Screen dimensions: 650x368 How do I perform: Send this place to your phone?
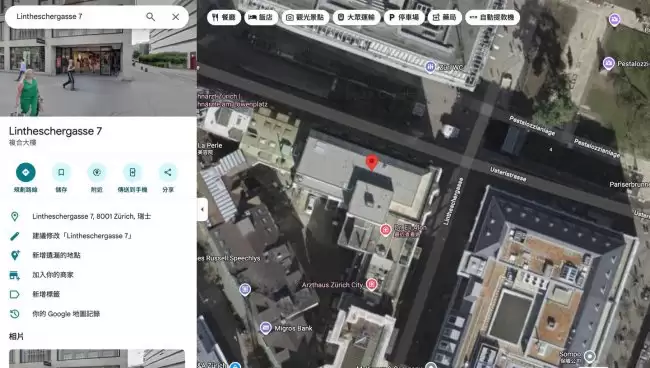(132, 172)
